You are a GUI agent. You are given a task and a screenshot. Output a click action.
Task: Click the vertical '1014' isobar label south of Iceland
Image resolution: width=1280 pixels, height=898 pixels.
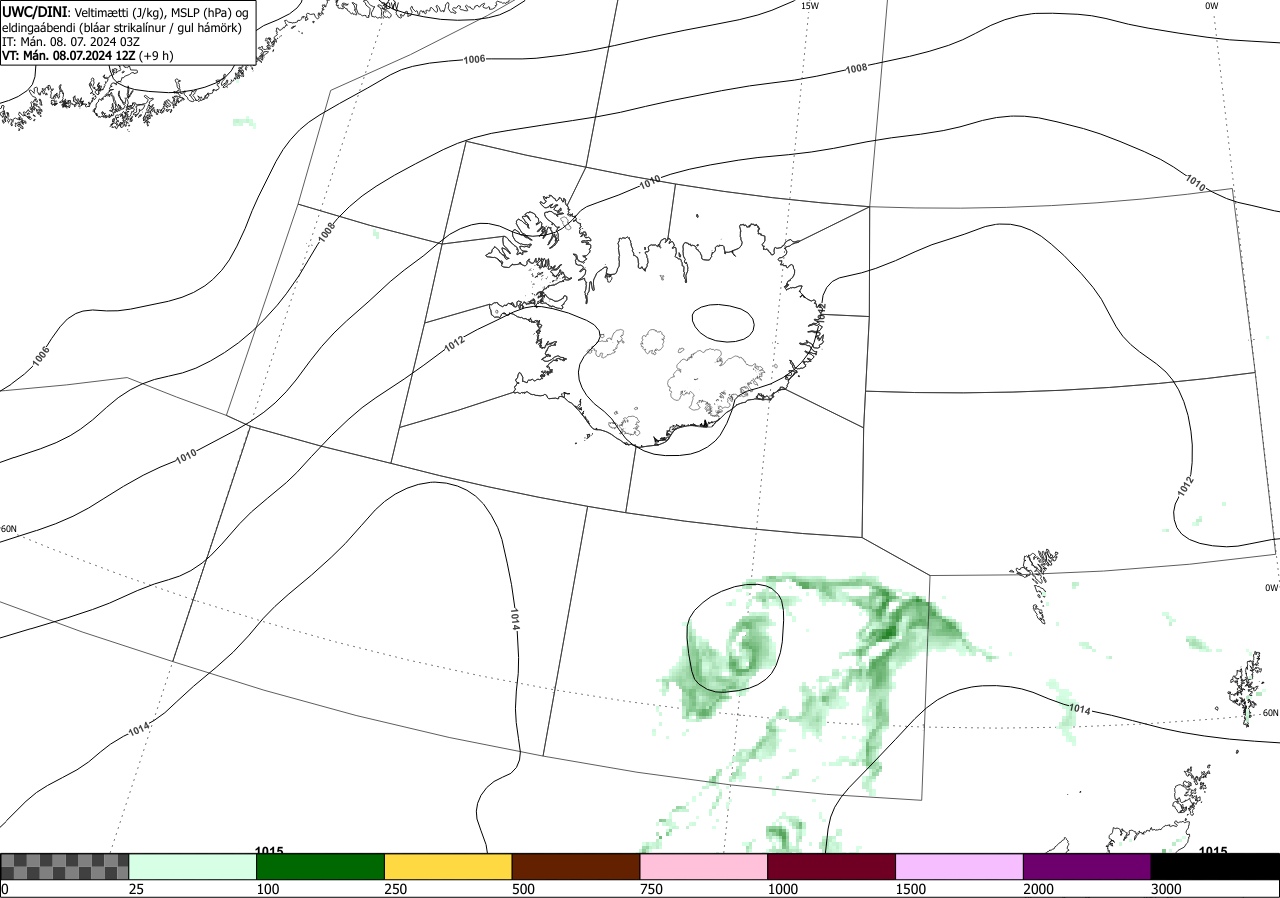(x=514, y=620)
